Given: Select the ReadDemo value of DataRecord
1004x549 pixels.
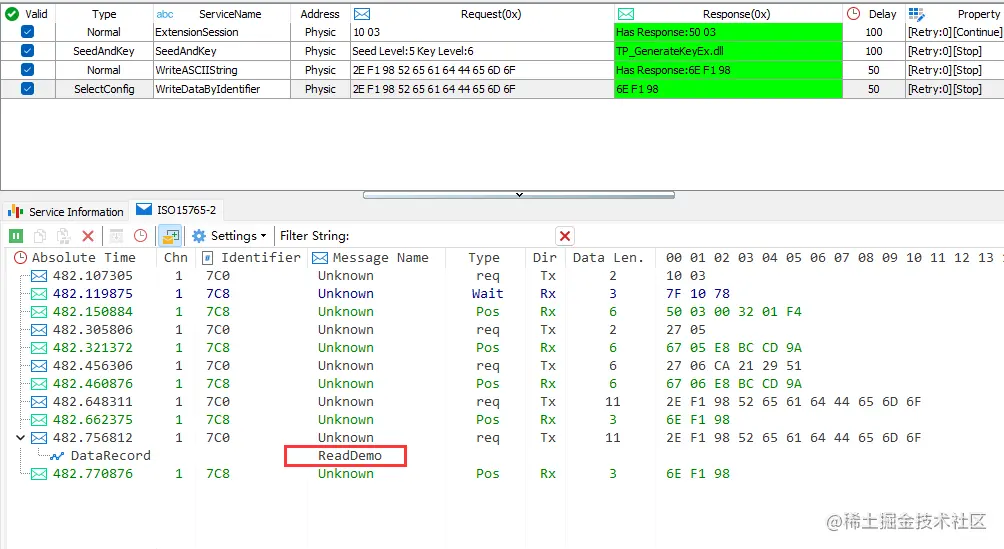Looking at the screenshot, I should [350, 455].
